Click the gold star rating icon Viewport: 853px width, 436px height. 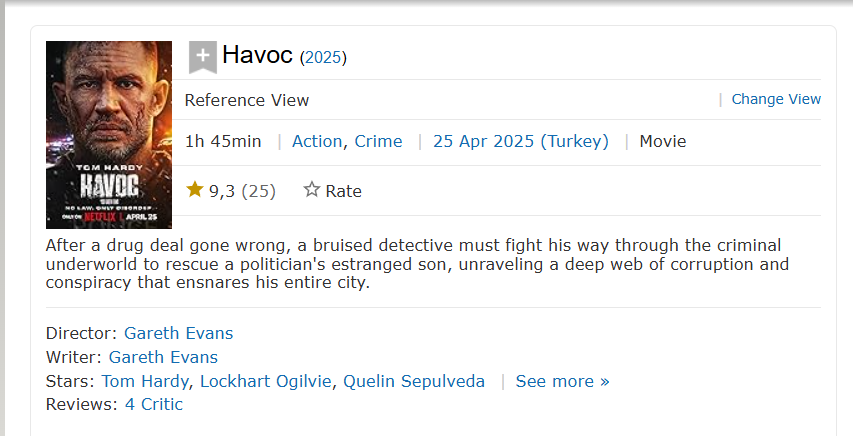195,190
